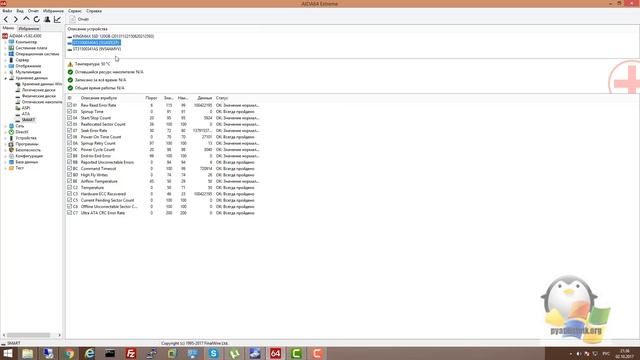Toggle the Raw Read Error Rate checkbox
The width and height of the screenshot is (640, 360).
pyautogui.click(x=69, y=105)
